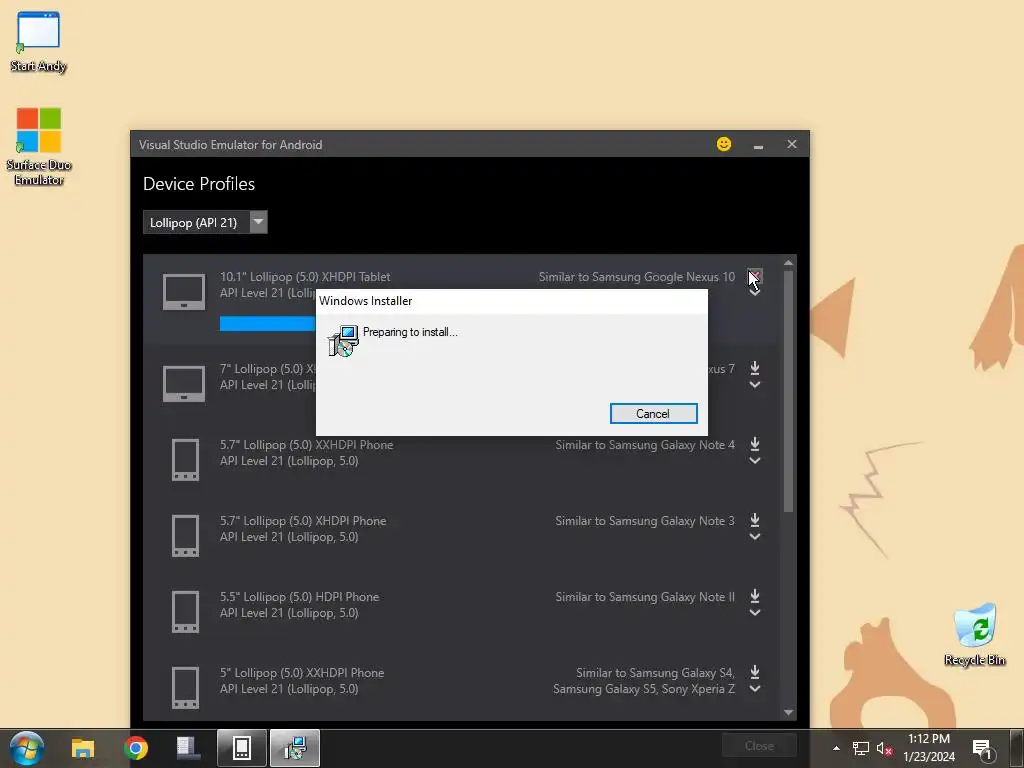Download the 7" Lollipop Nexus 7 profile
1024x768 pixels.
[755, 368]
